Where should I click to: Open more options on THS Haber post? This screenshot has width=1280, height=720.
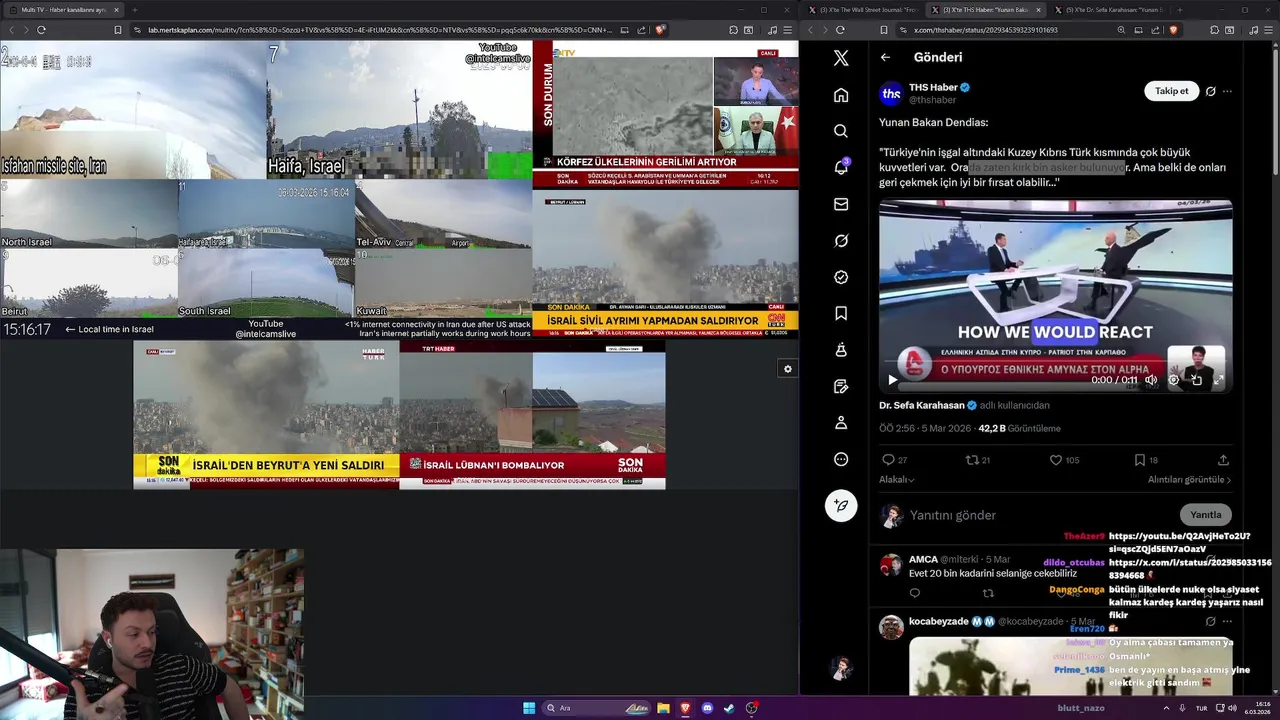(1227, 91)
